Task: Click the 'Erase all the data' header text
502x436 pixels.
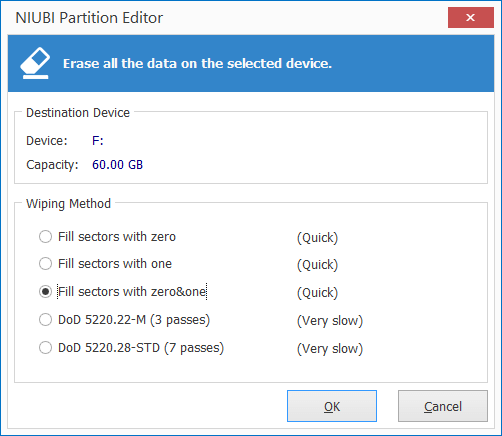Action: [197, 63]
